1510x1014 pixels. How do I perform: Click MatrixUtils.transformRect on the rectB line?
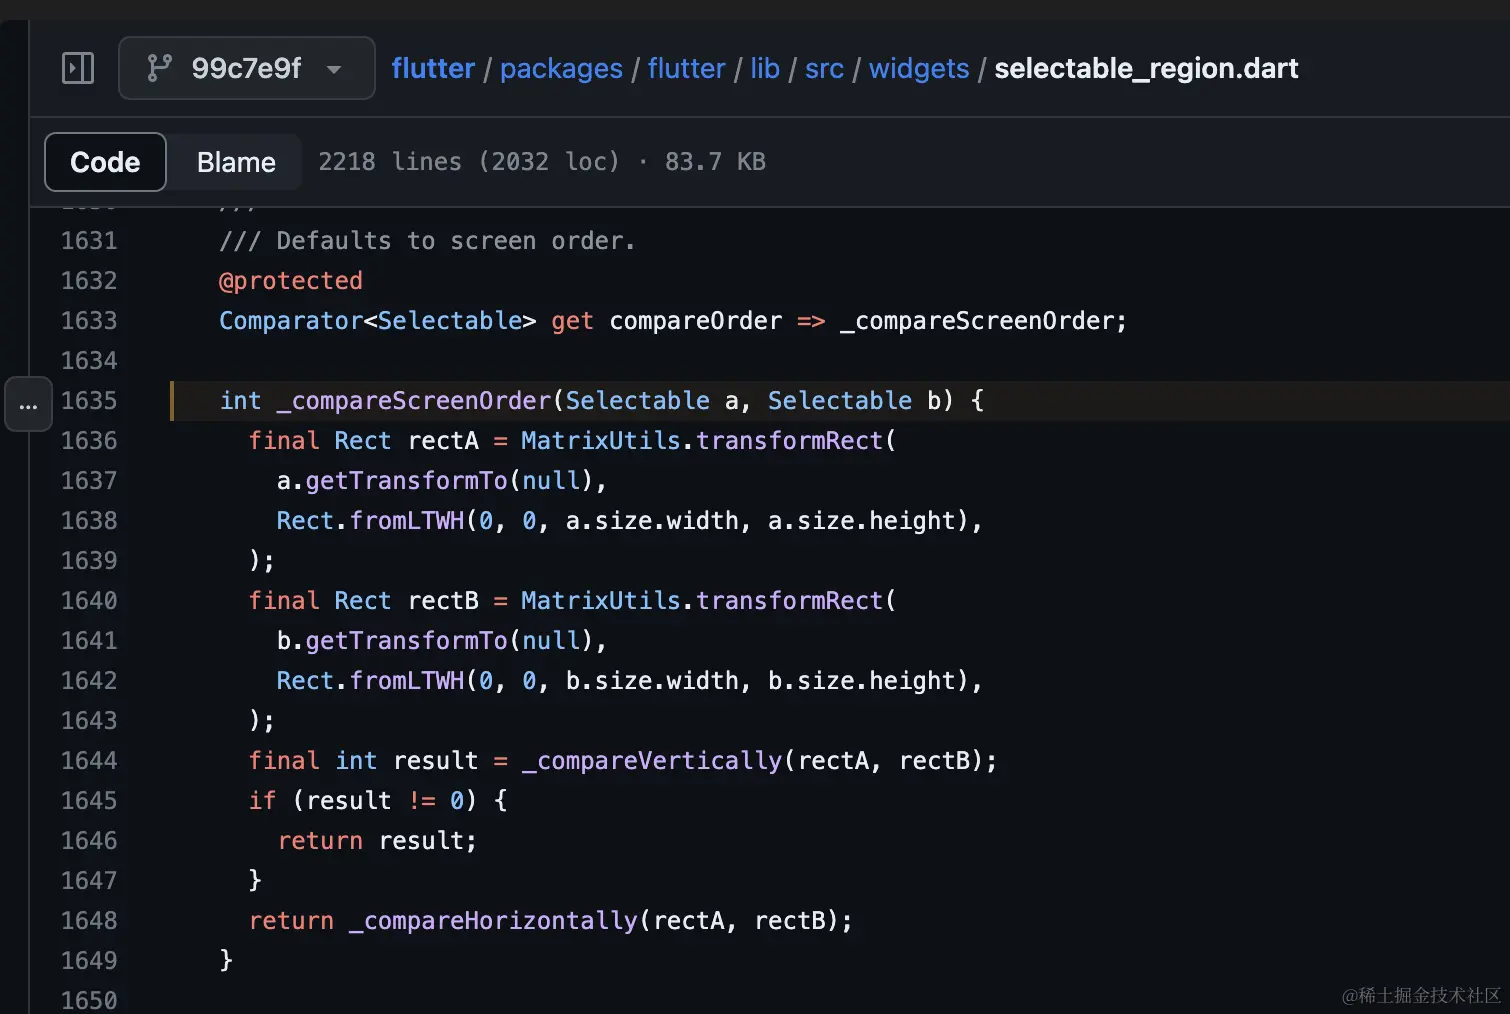click(x=702, y=601)
